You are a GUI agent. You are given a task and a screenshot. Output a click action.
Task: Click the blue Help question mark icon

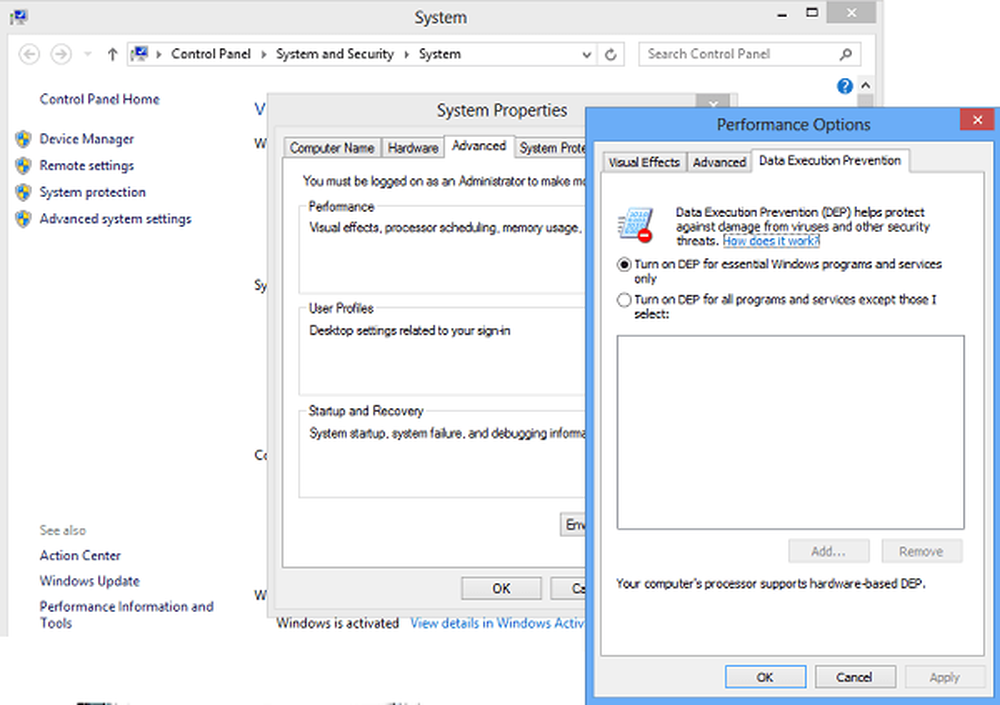tap(845, 87)
